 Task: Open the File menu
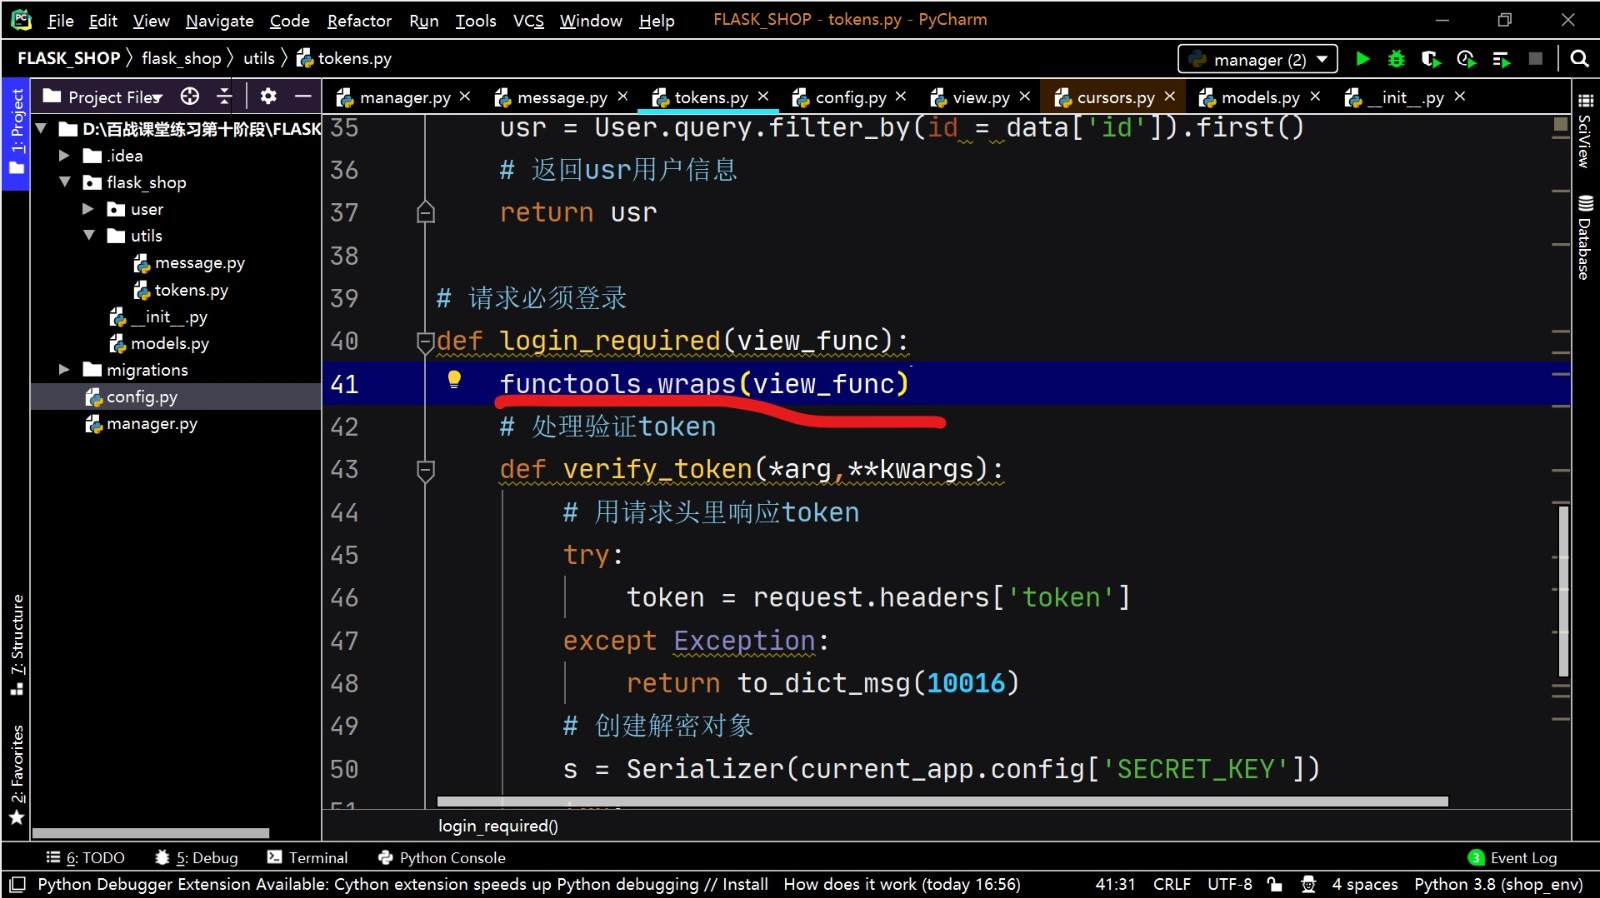[60, 20]
